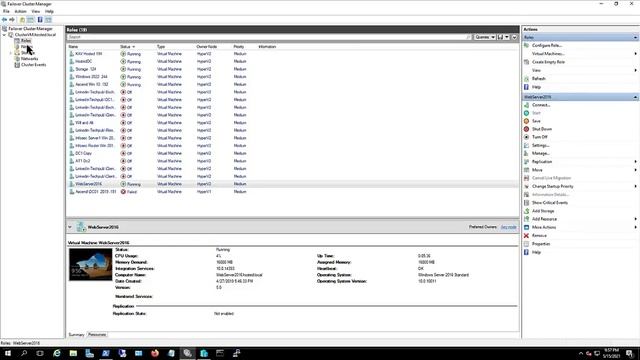Click the taskbar clock
Screen dimensions: 640x360
(611, 353)
